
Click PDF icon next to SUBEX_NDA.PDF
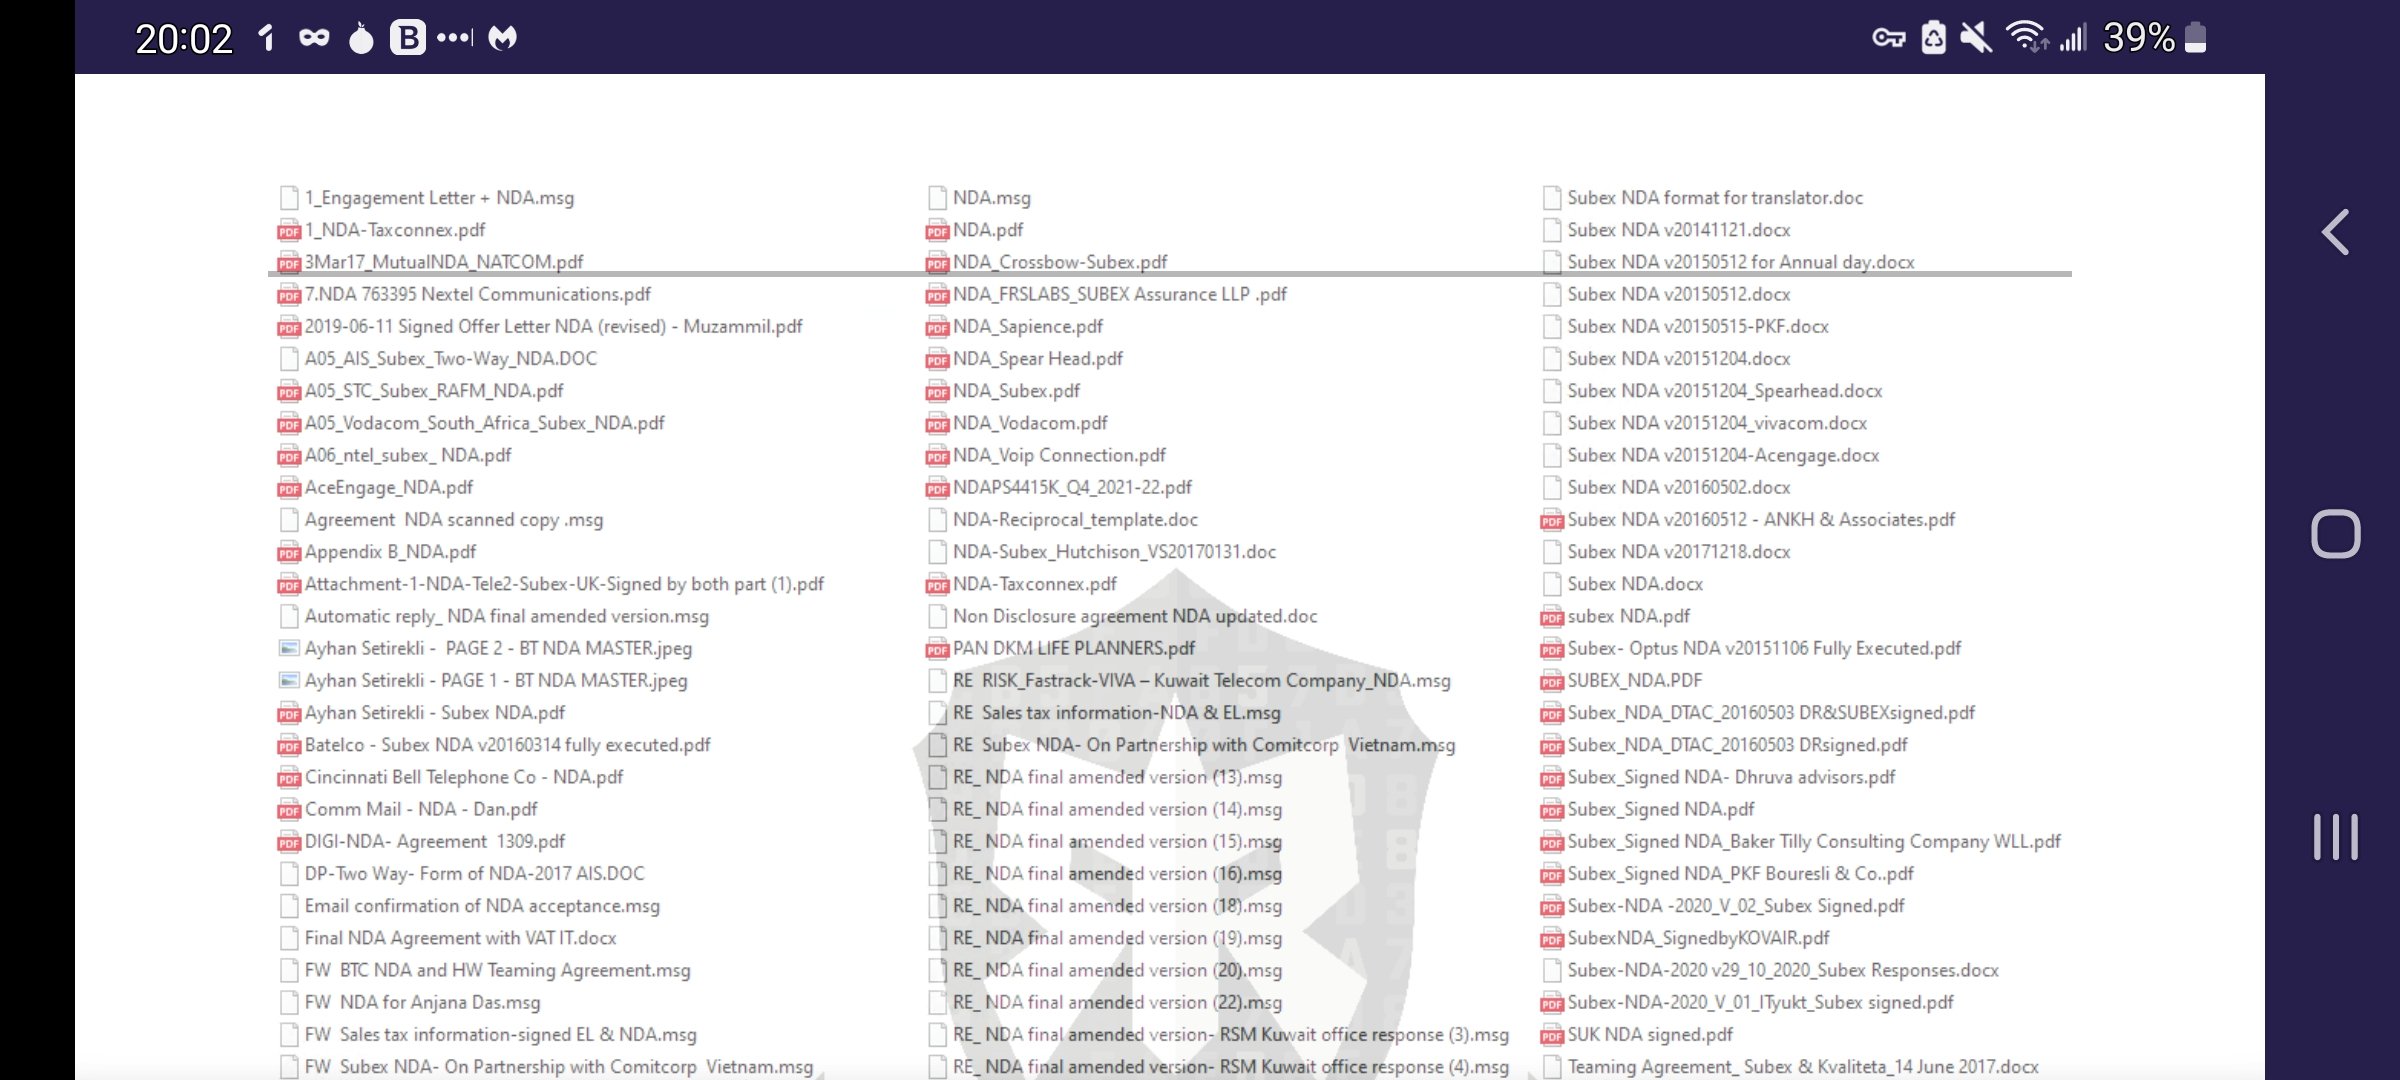[x=1552, y=681]
